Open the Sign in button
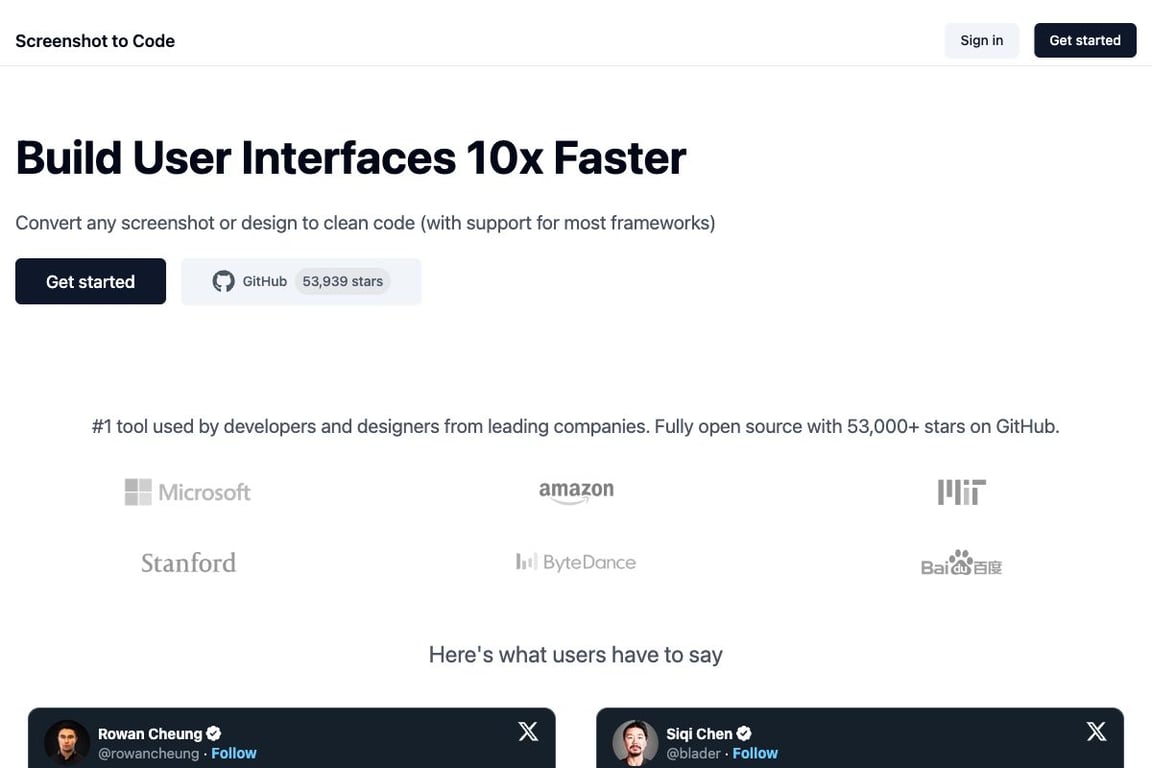Viewport: 1152px width, 768px height. [x=981, y=40]
